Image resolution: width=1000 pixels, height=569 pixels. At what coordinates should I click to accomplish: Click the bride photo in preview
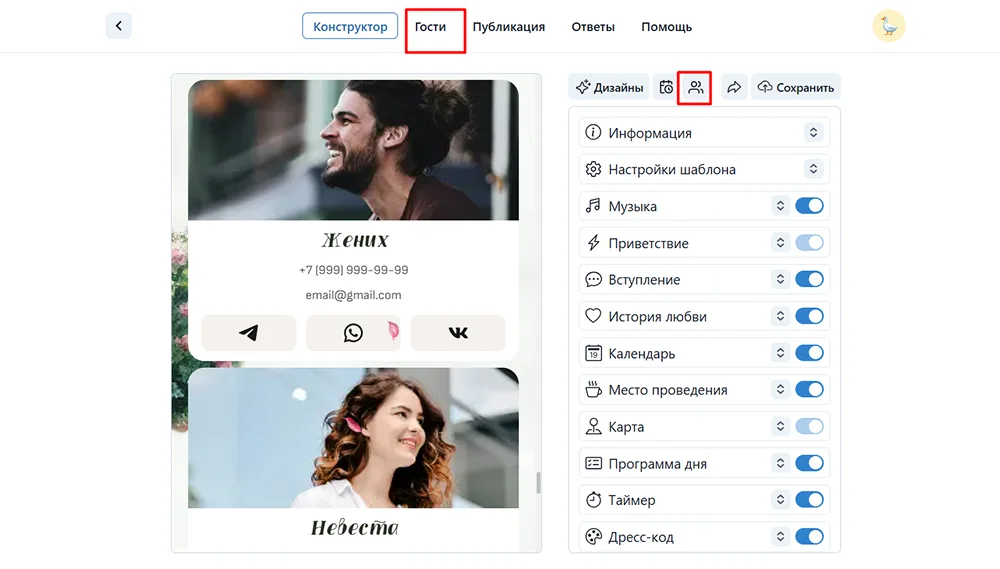pyautogui.click(x=353, y=438)
